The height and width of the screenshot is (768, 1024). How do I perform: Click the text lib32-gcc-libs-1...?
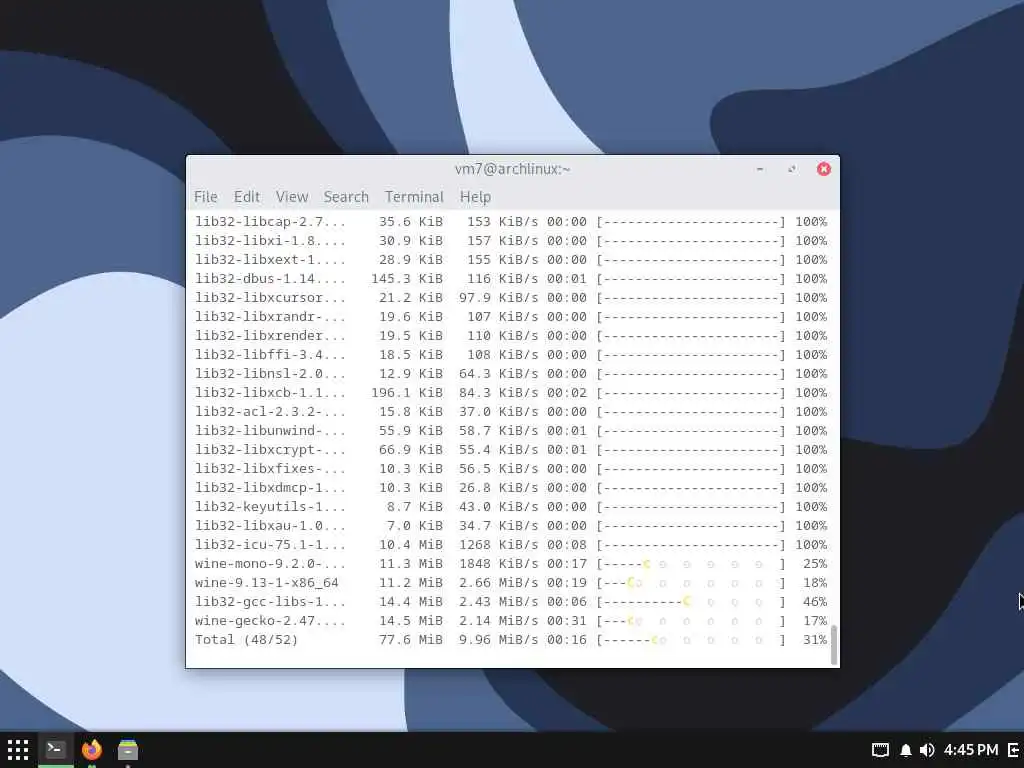tap(258, 601)
